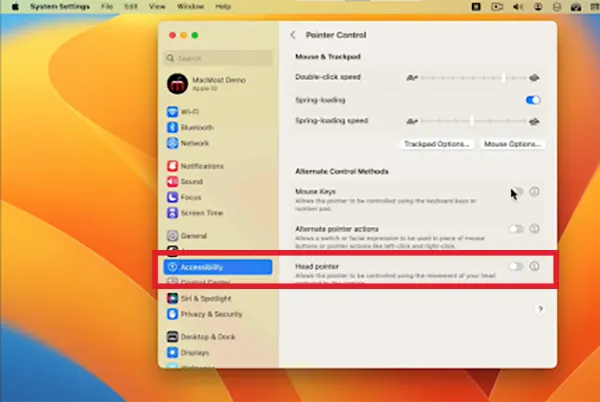Image resolution: width=600 pixels, height=402 pixels.
Task: Select the Notifications label in sidebar
Action: pos(202,166)
